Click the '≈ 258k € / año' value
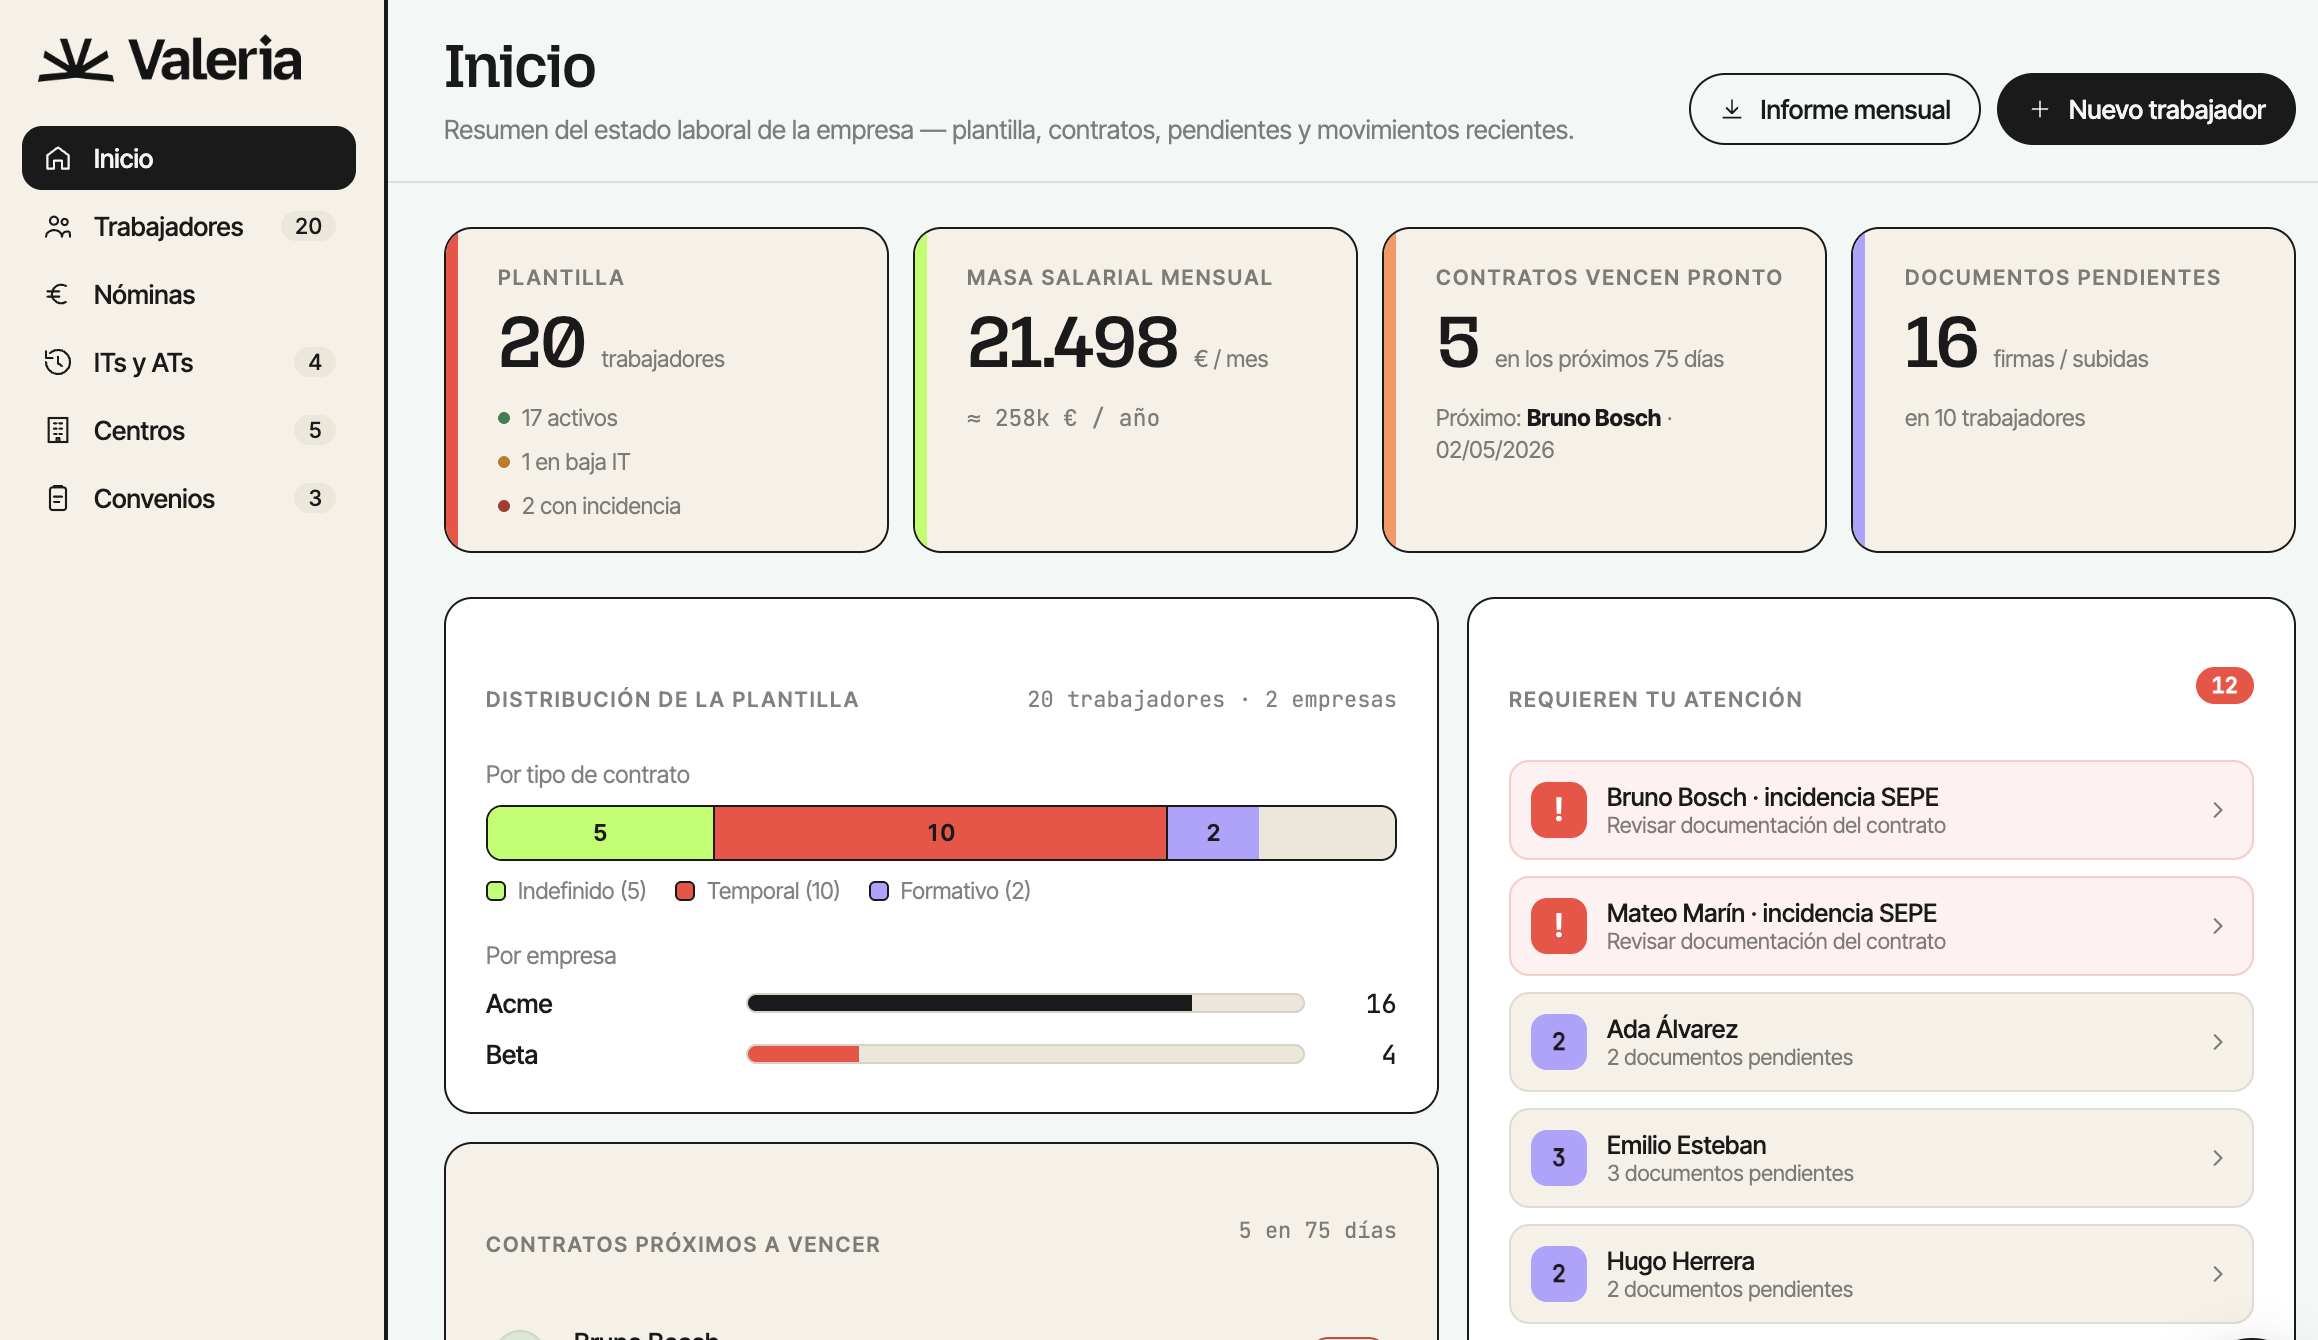 pos(1063,418)
